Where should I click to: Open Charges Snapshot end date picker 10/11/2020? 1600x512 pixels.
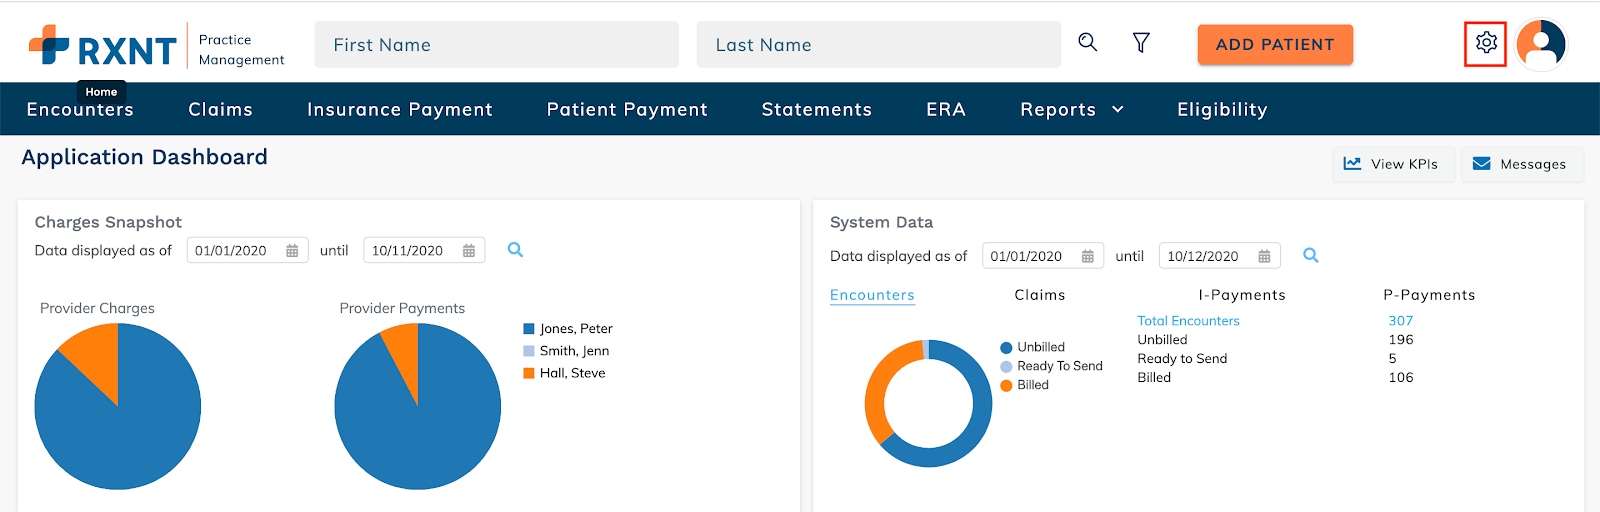(x=408, y=251)
